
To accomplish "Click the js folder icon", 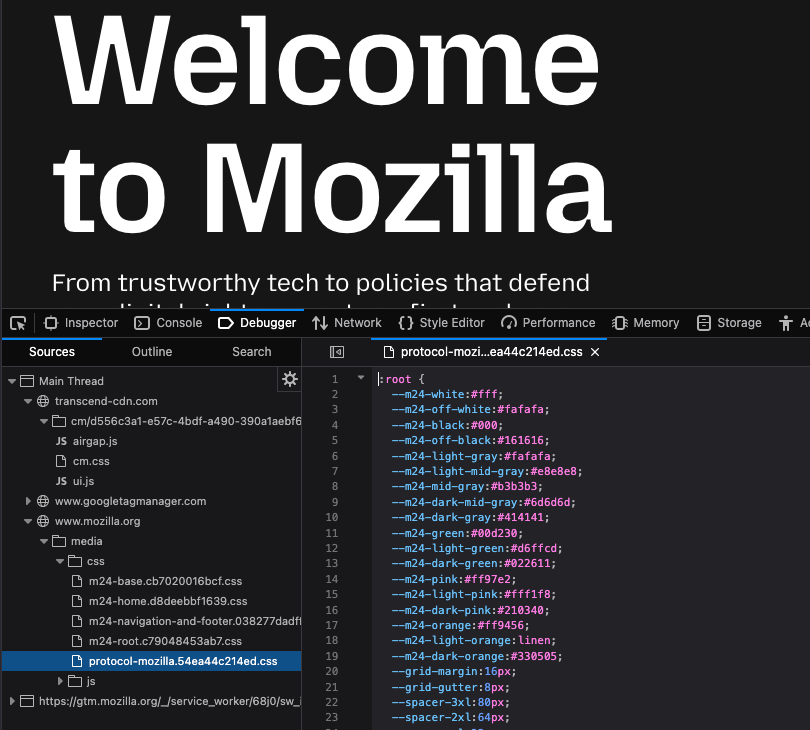I will [x=75, y=681].
